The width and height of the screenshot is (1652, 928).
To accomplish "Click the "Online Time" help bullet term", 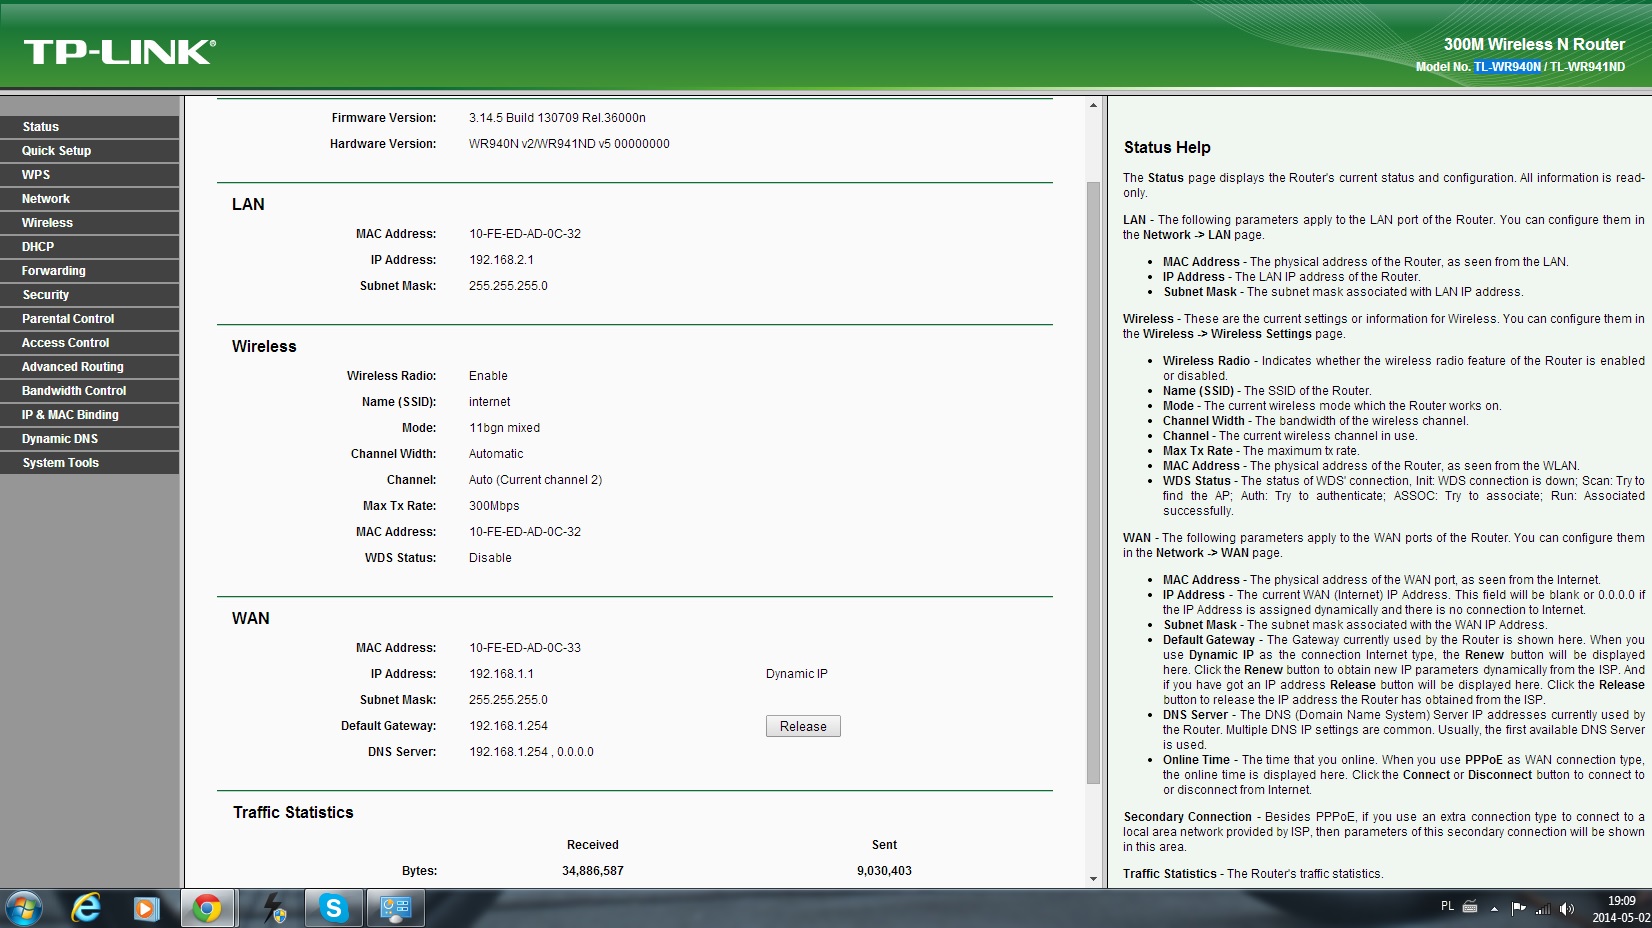I will click(1196, 760).
